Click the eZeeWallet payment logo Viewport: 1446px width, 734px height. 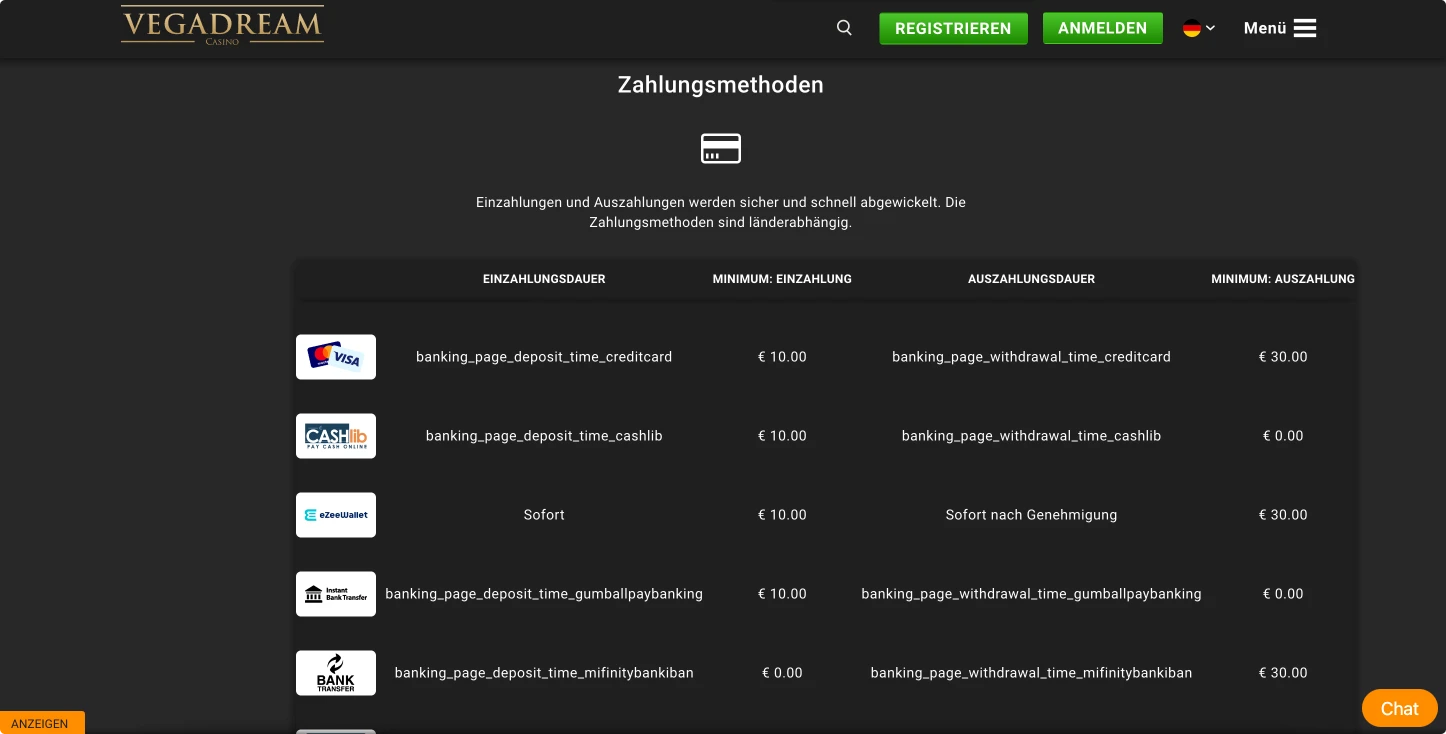(x=336, y=515)
